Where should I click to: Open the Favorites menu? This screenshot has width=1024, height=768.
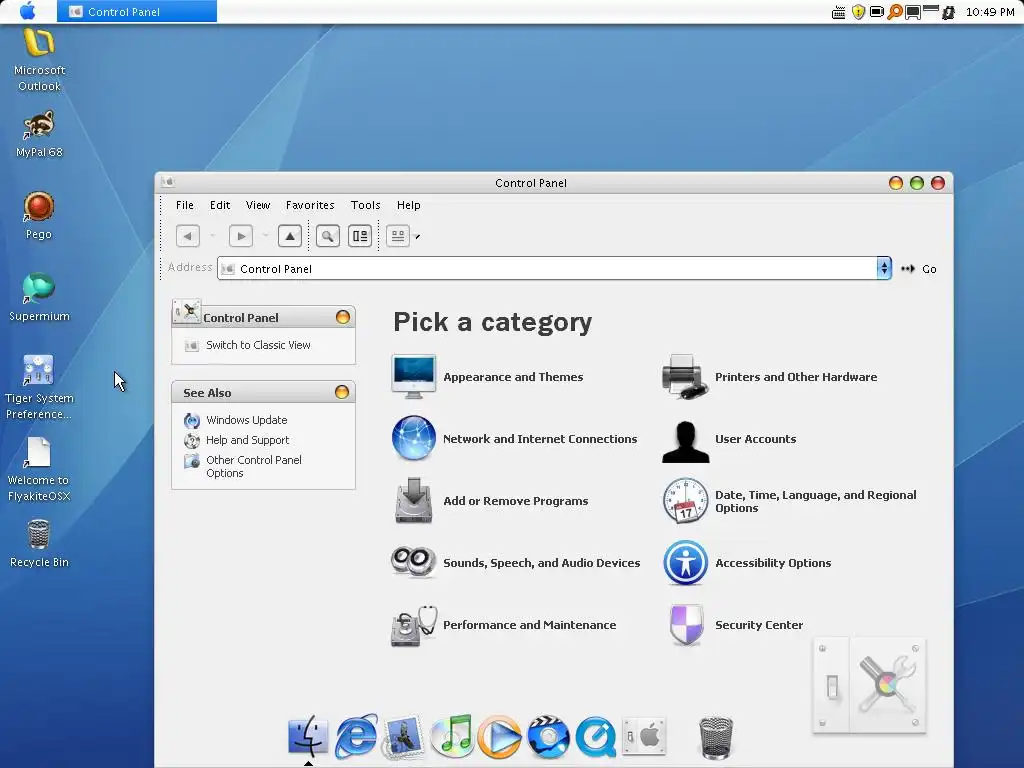(x=310, y=205)
